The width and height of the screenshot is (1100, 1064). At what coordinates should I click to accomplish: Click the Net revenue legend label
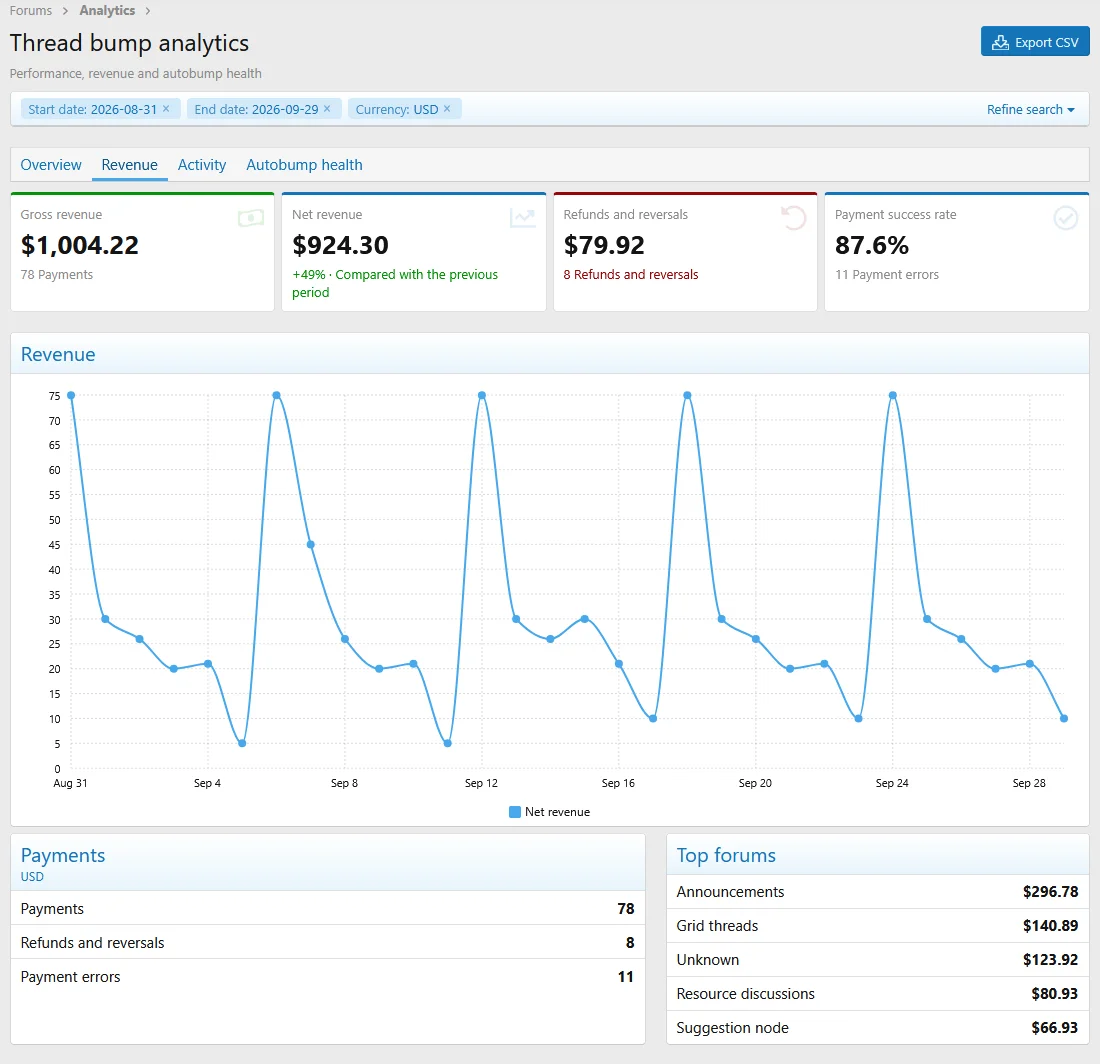point(557,812)
